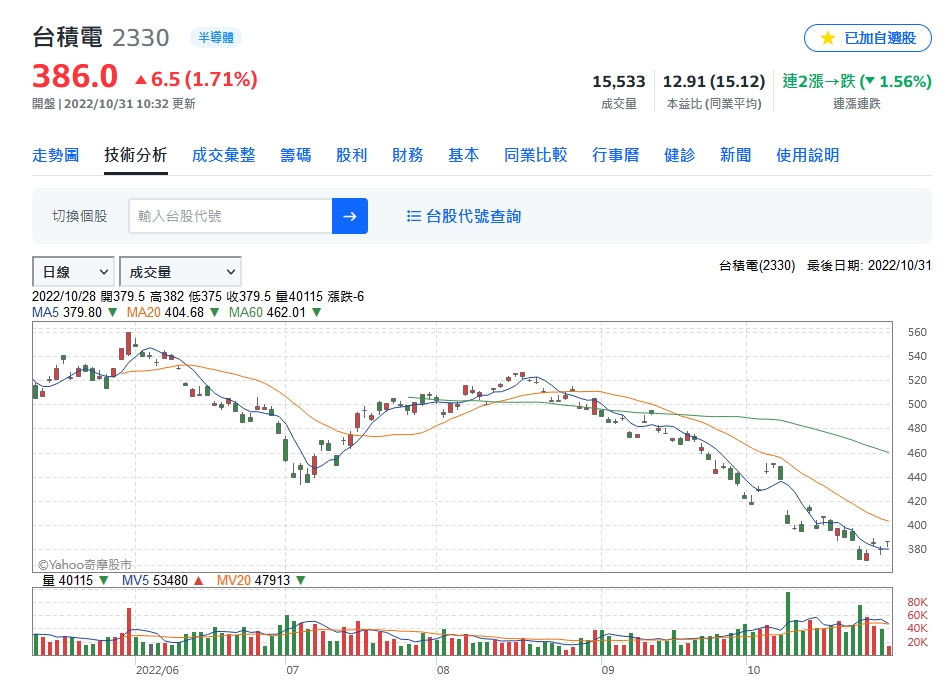
Task: Click the 2022/10/28 OHLC data line
Action: (198, 297)
